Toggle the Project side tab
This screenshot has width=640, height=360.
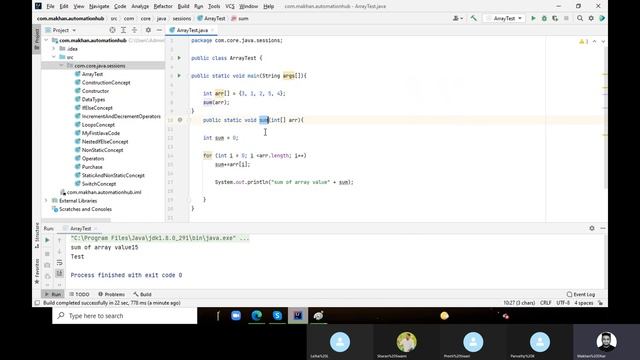click(37, 39)
